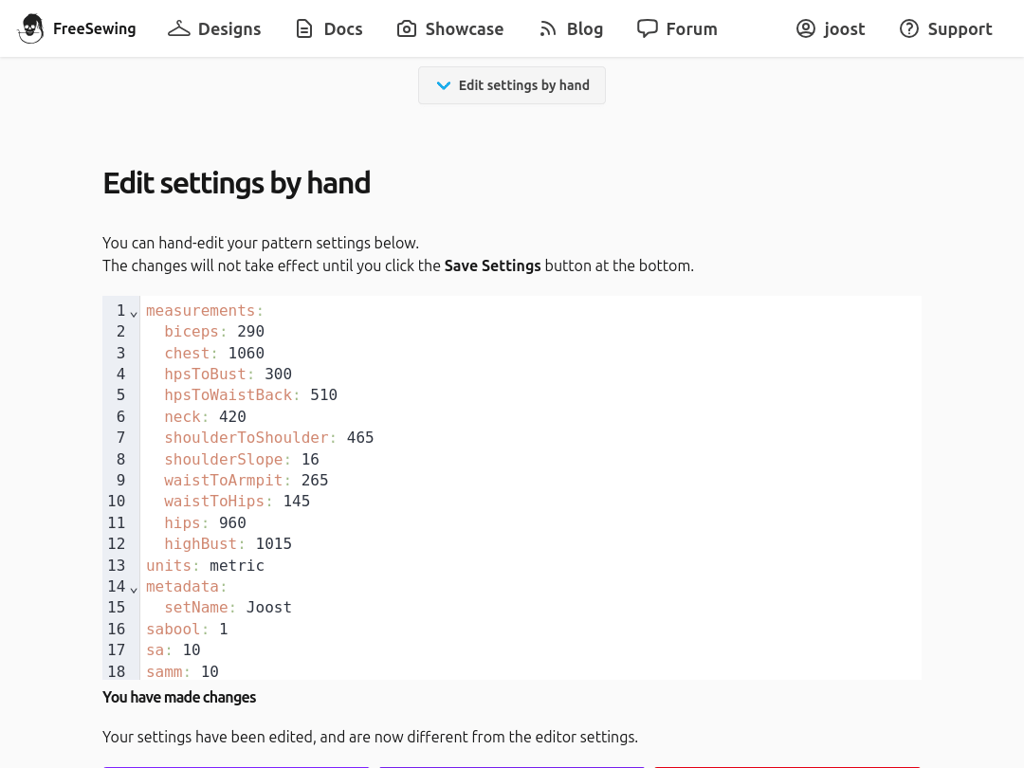
Task: Click the RSS feed icon beside Blog
Action: click(x=548, y=29)
